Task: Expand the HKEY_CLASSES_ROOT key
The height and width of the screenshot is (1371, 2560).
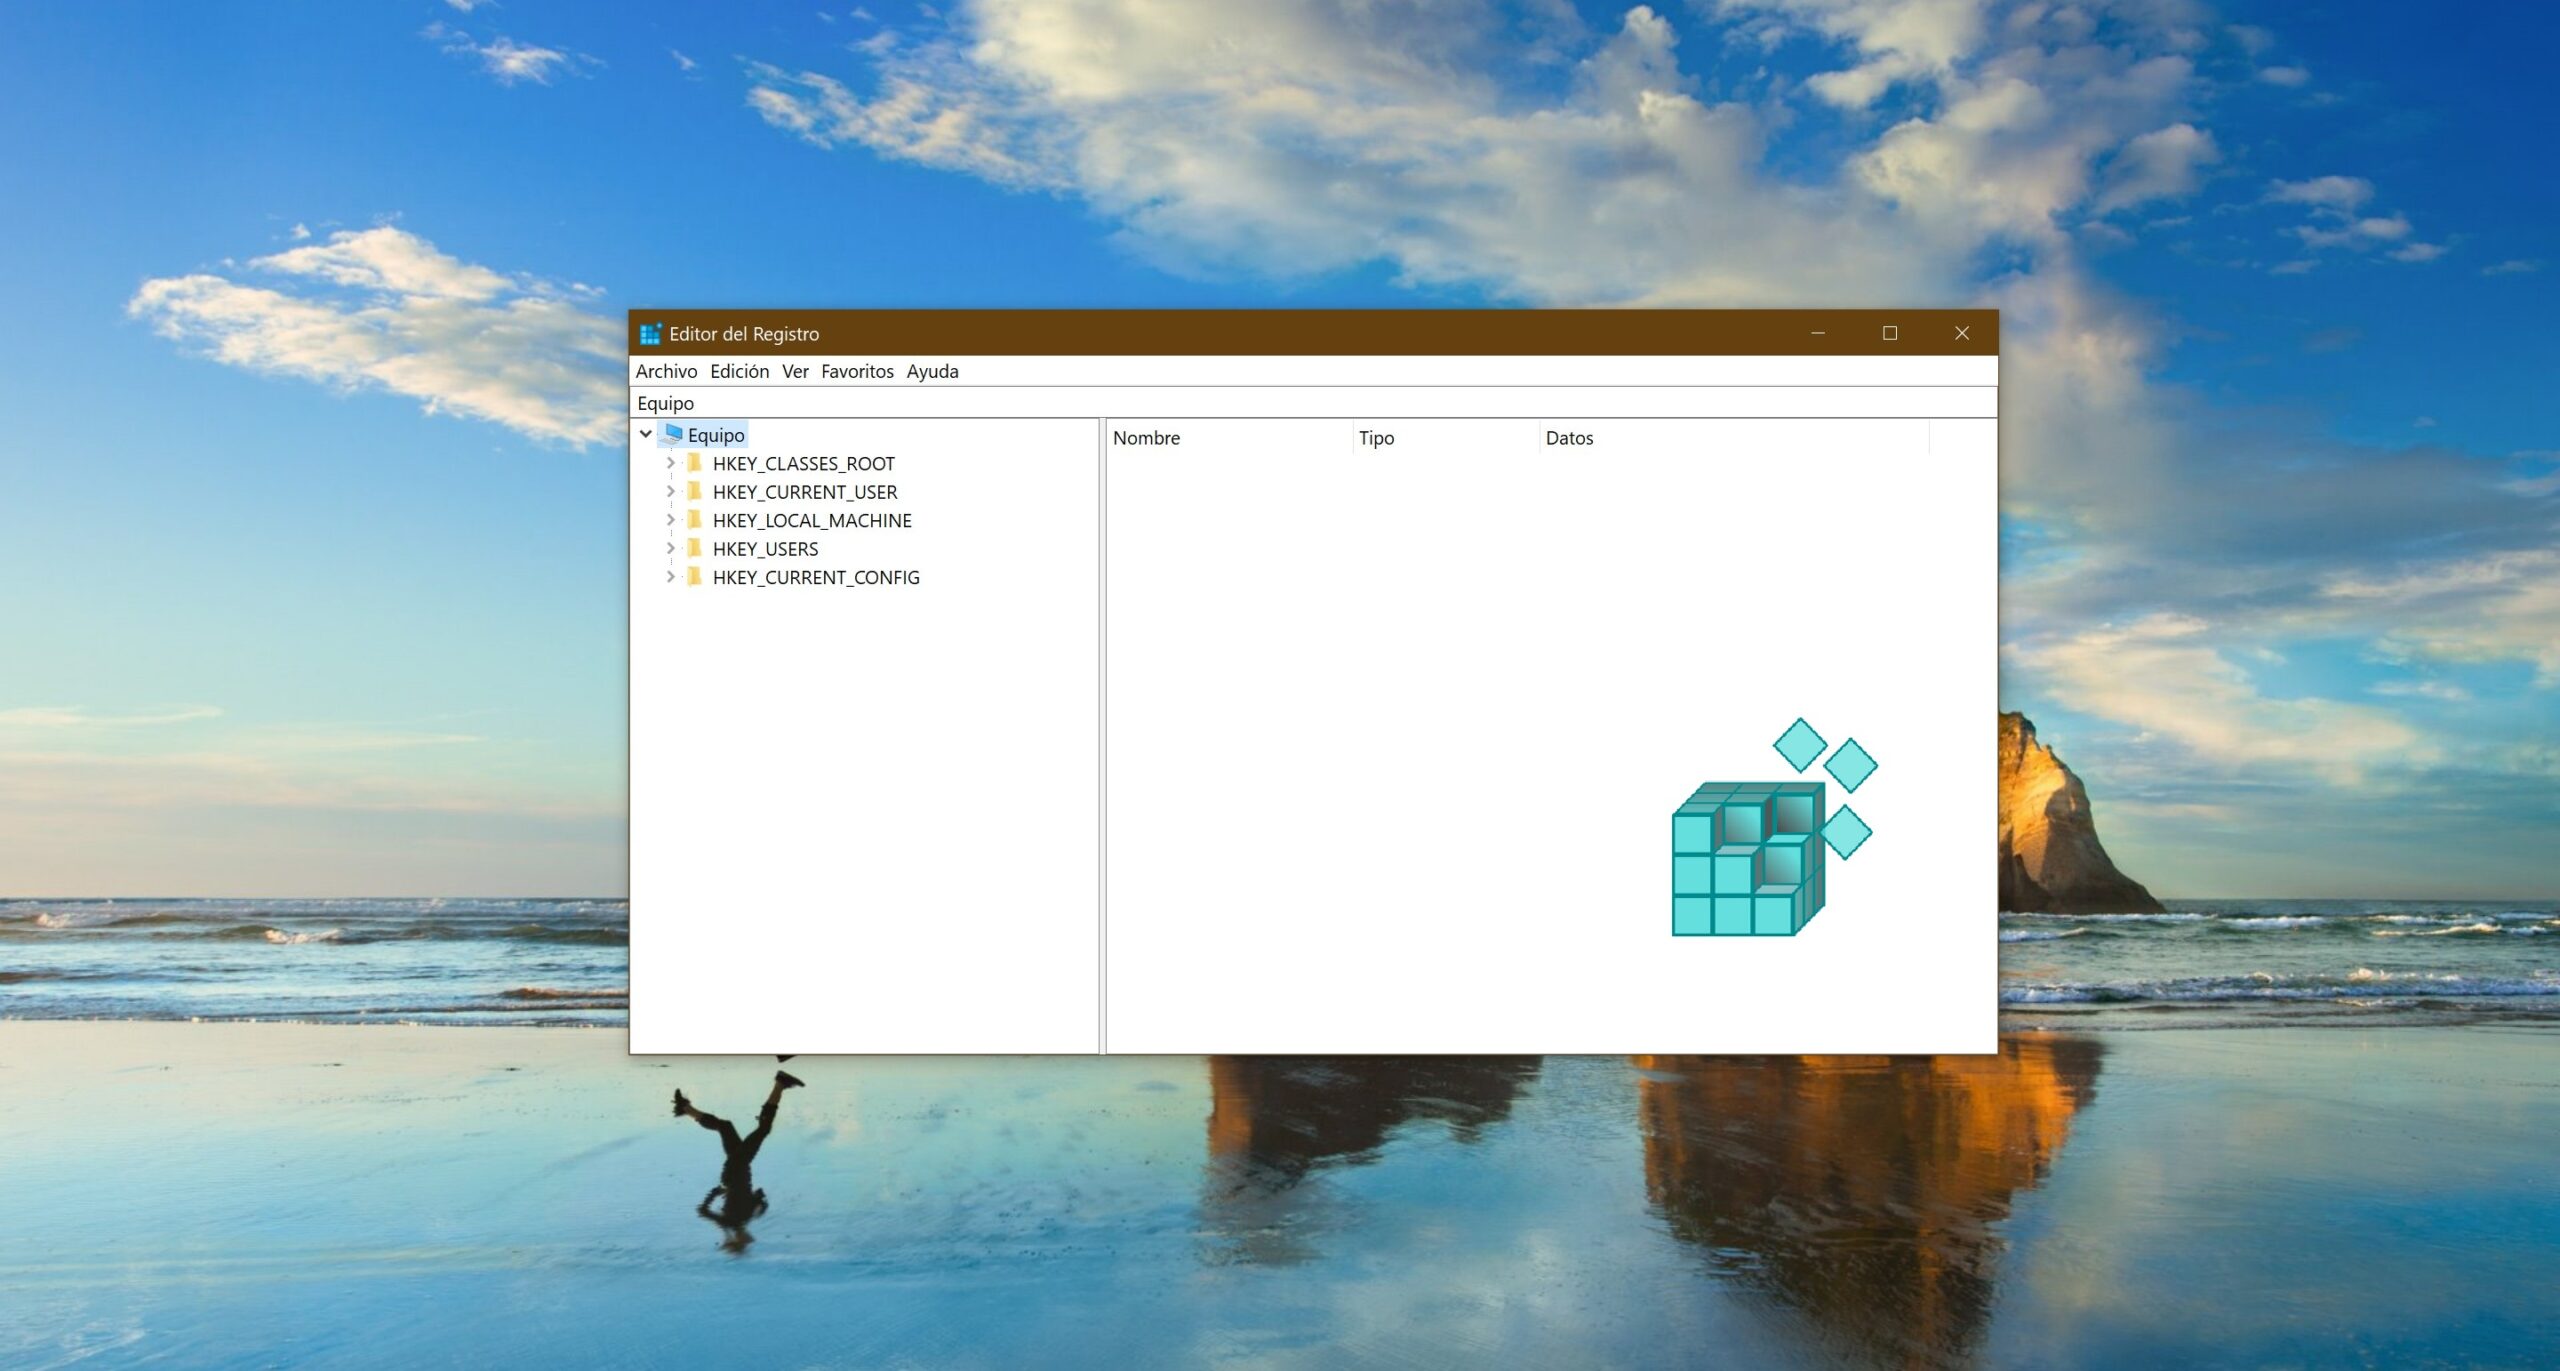Action: tap(671, 463)
